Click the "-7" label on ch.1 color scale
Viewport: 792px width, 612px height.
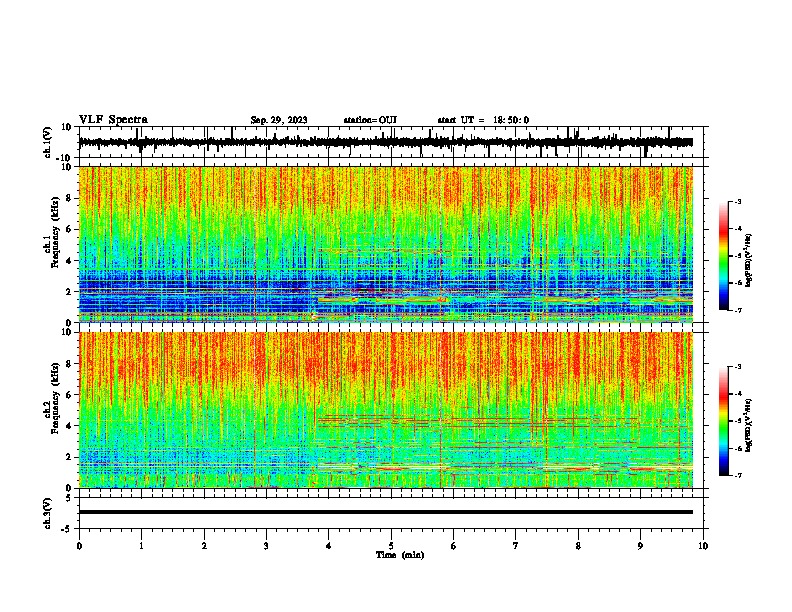tap(738, 310)
